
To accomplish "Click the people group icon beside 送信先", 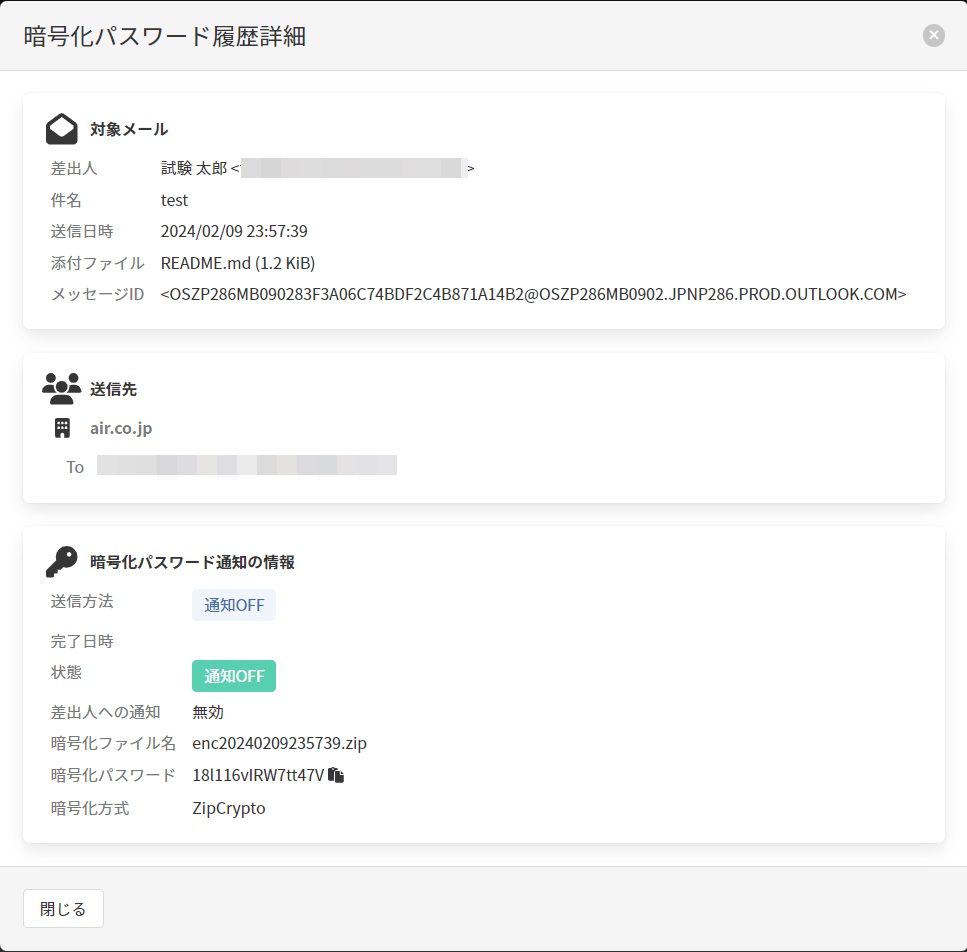I will [62, 388].
